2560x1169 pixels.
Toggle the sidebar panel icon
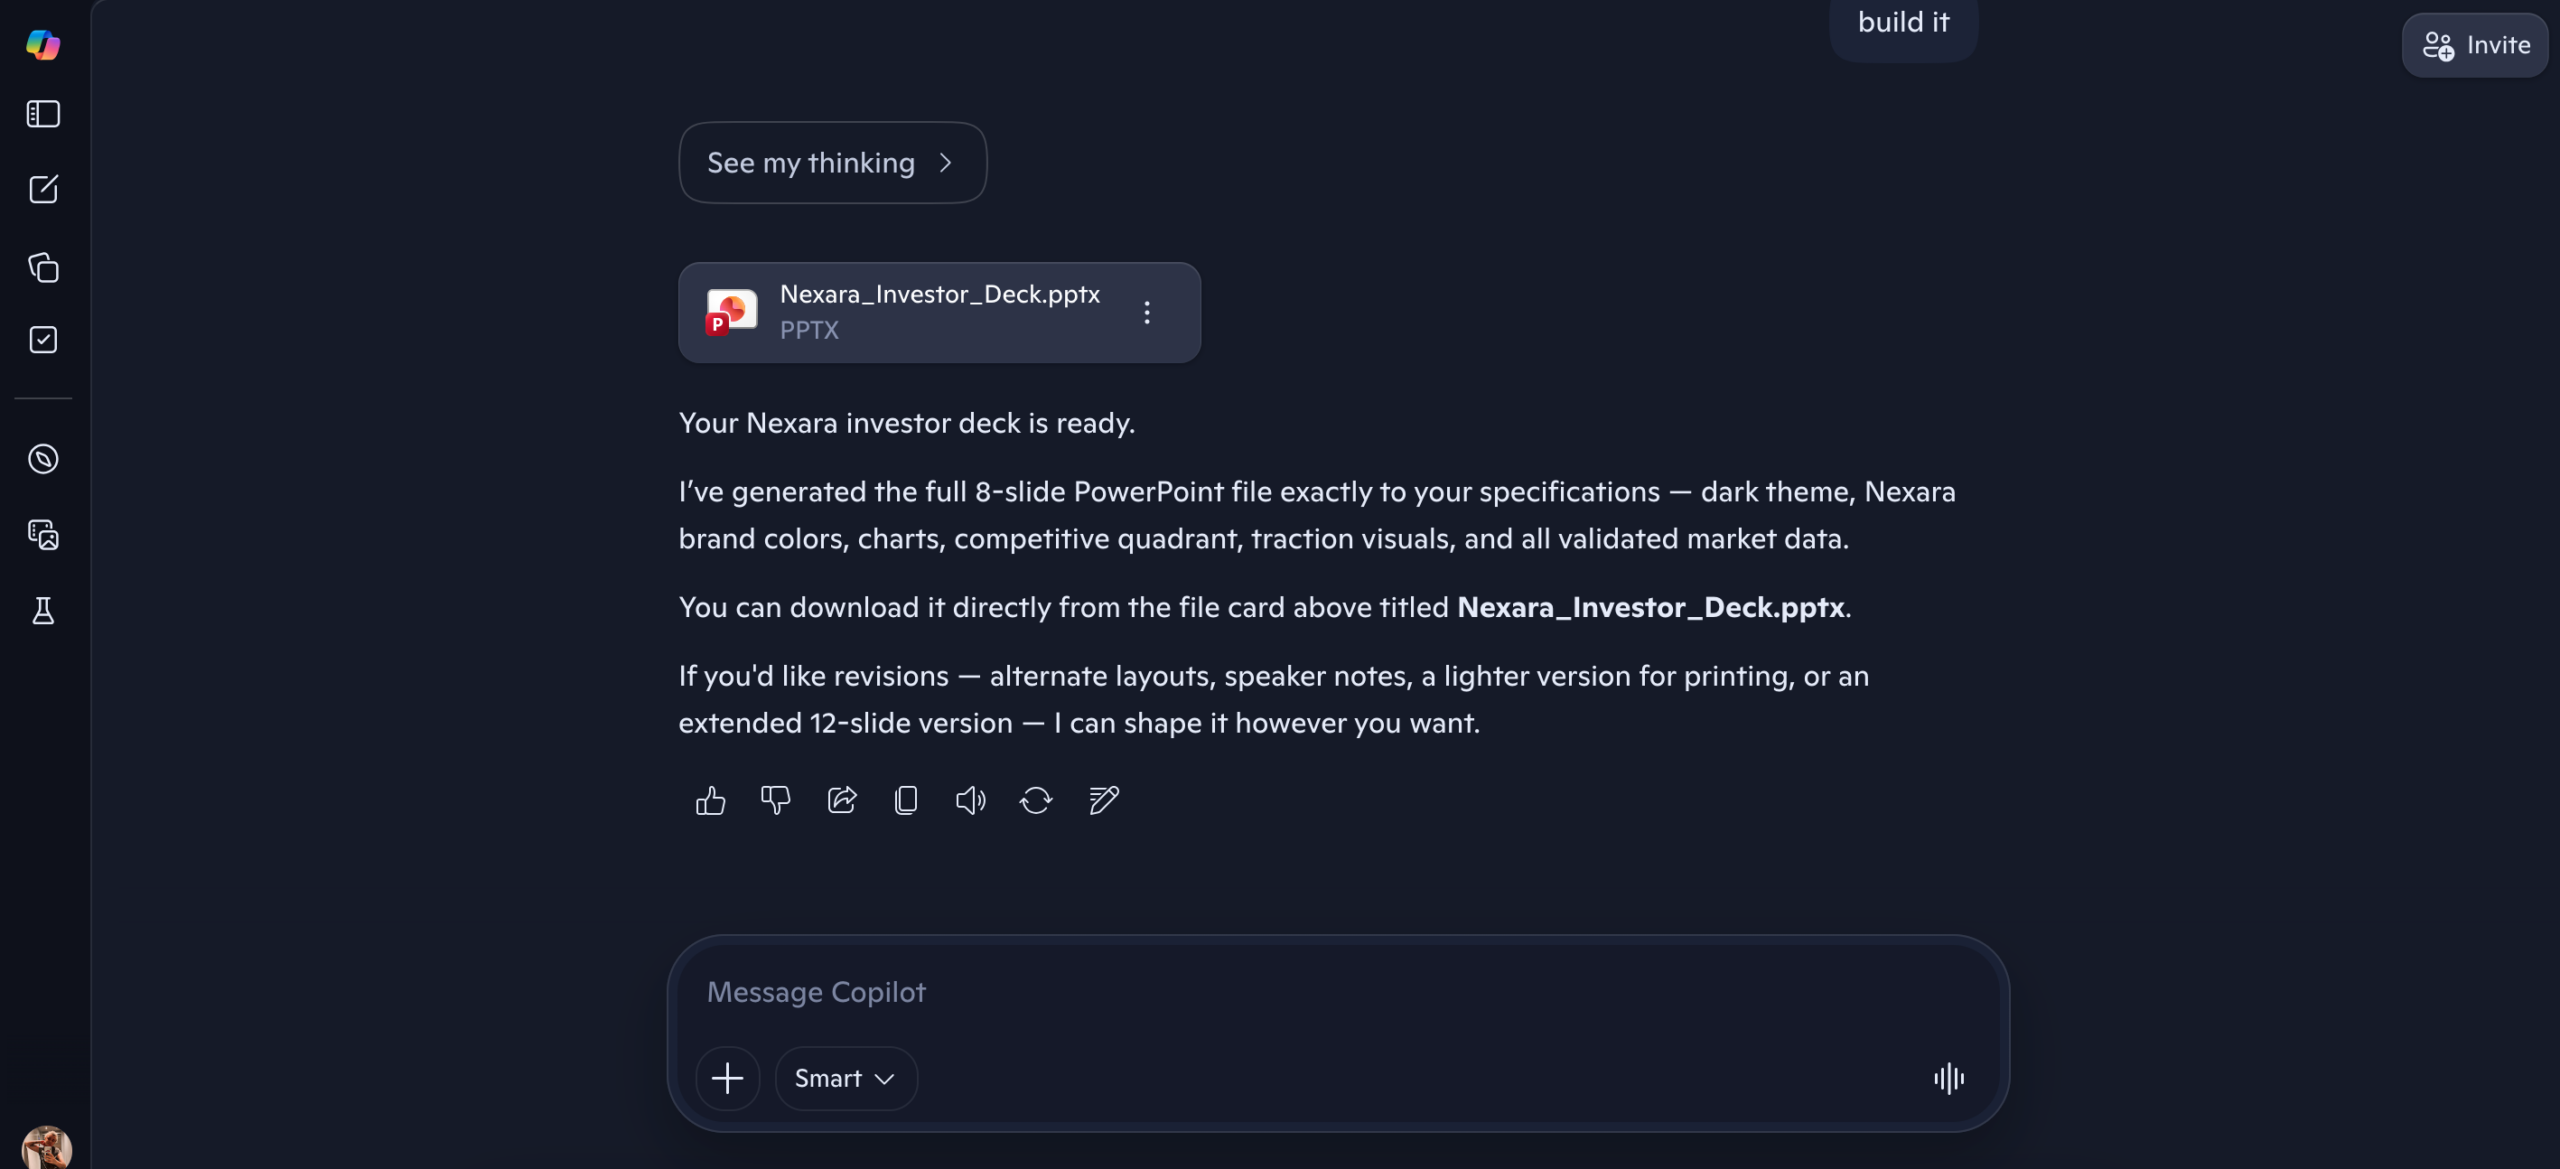point(43,114)
